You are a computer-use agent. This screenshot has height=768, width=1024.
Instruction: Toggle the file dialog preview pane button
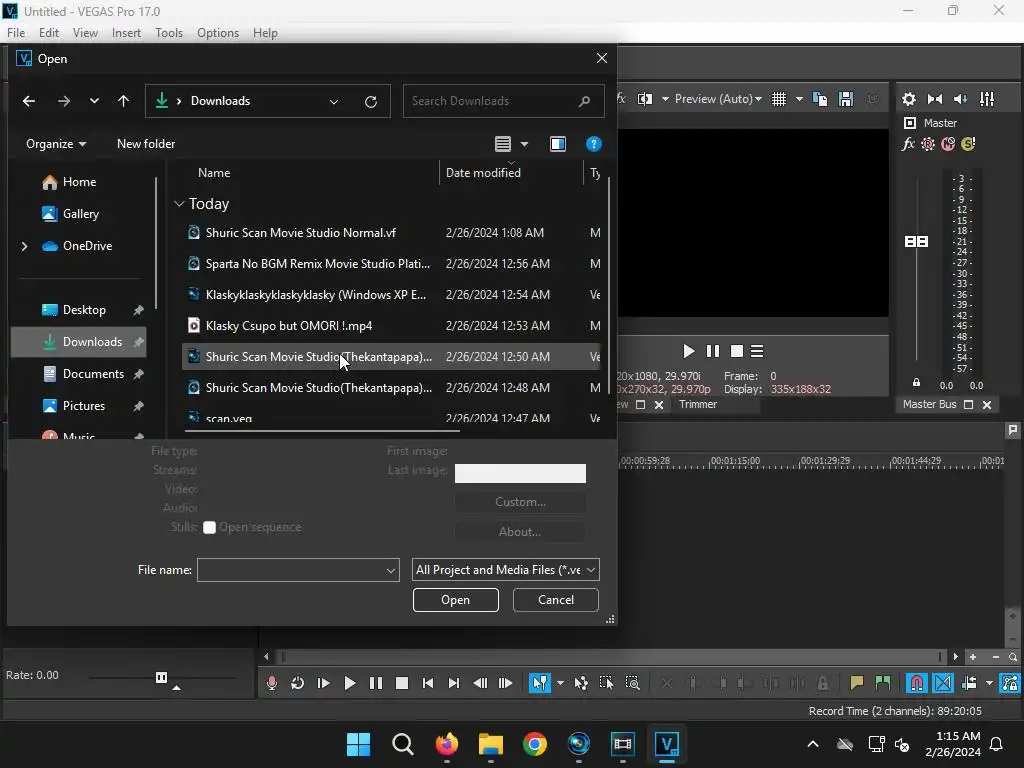point(558,144)
